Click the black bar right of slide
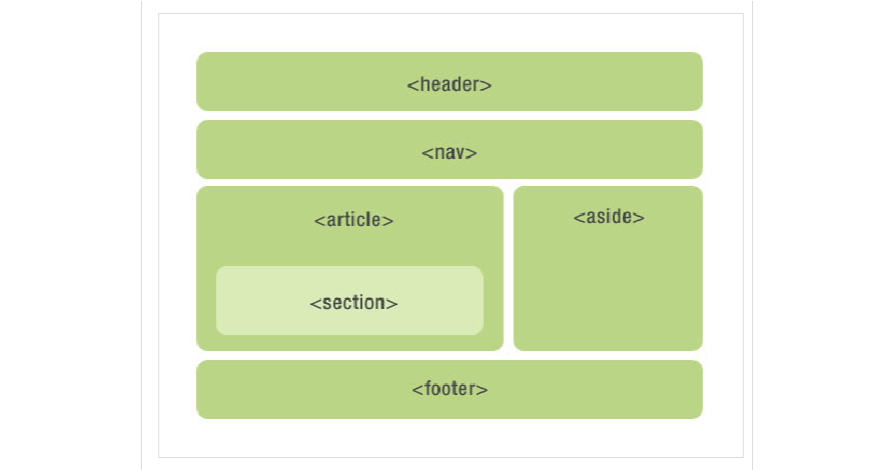 tap(822, 235)
